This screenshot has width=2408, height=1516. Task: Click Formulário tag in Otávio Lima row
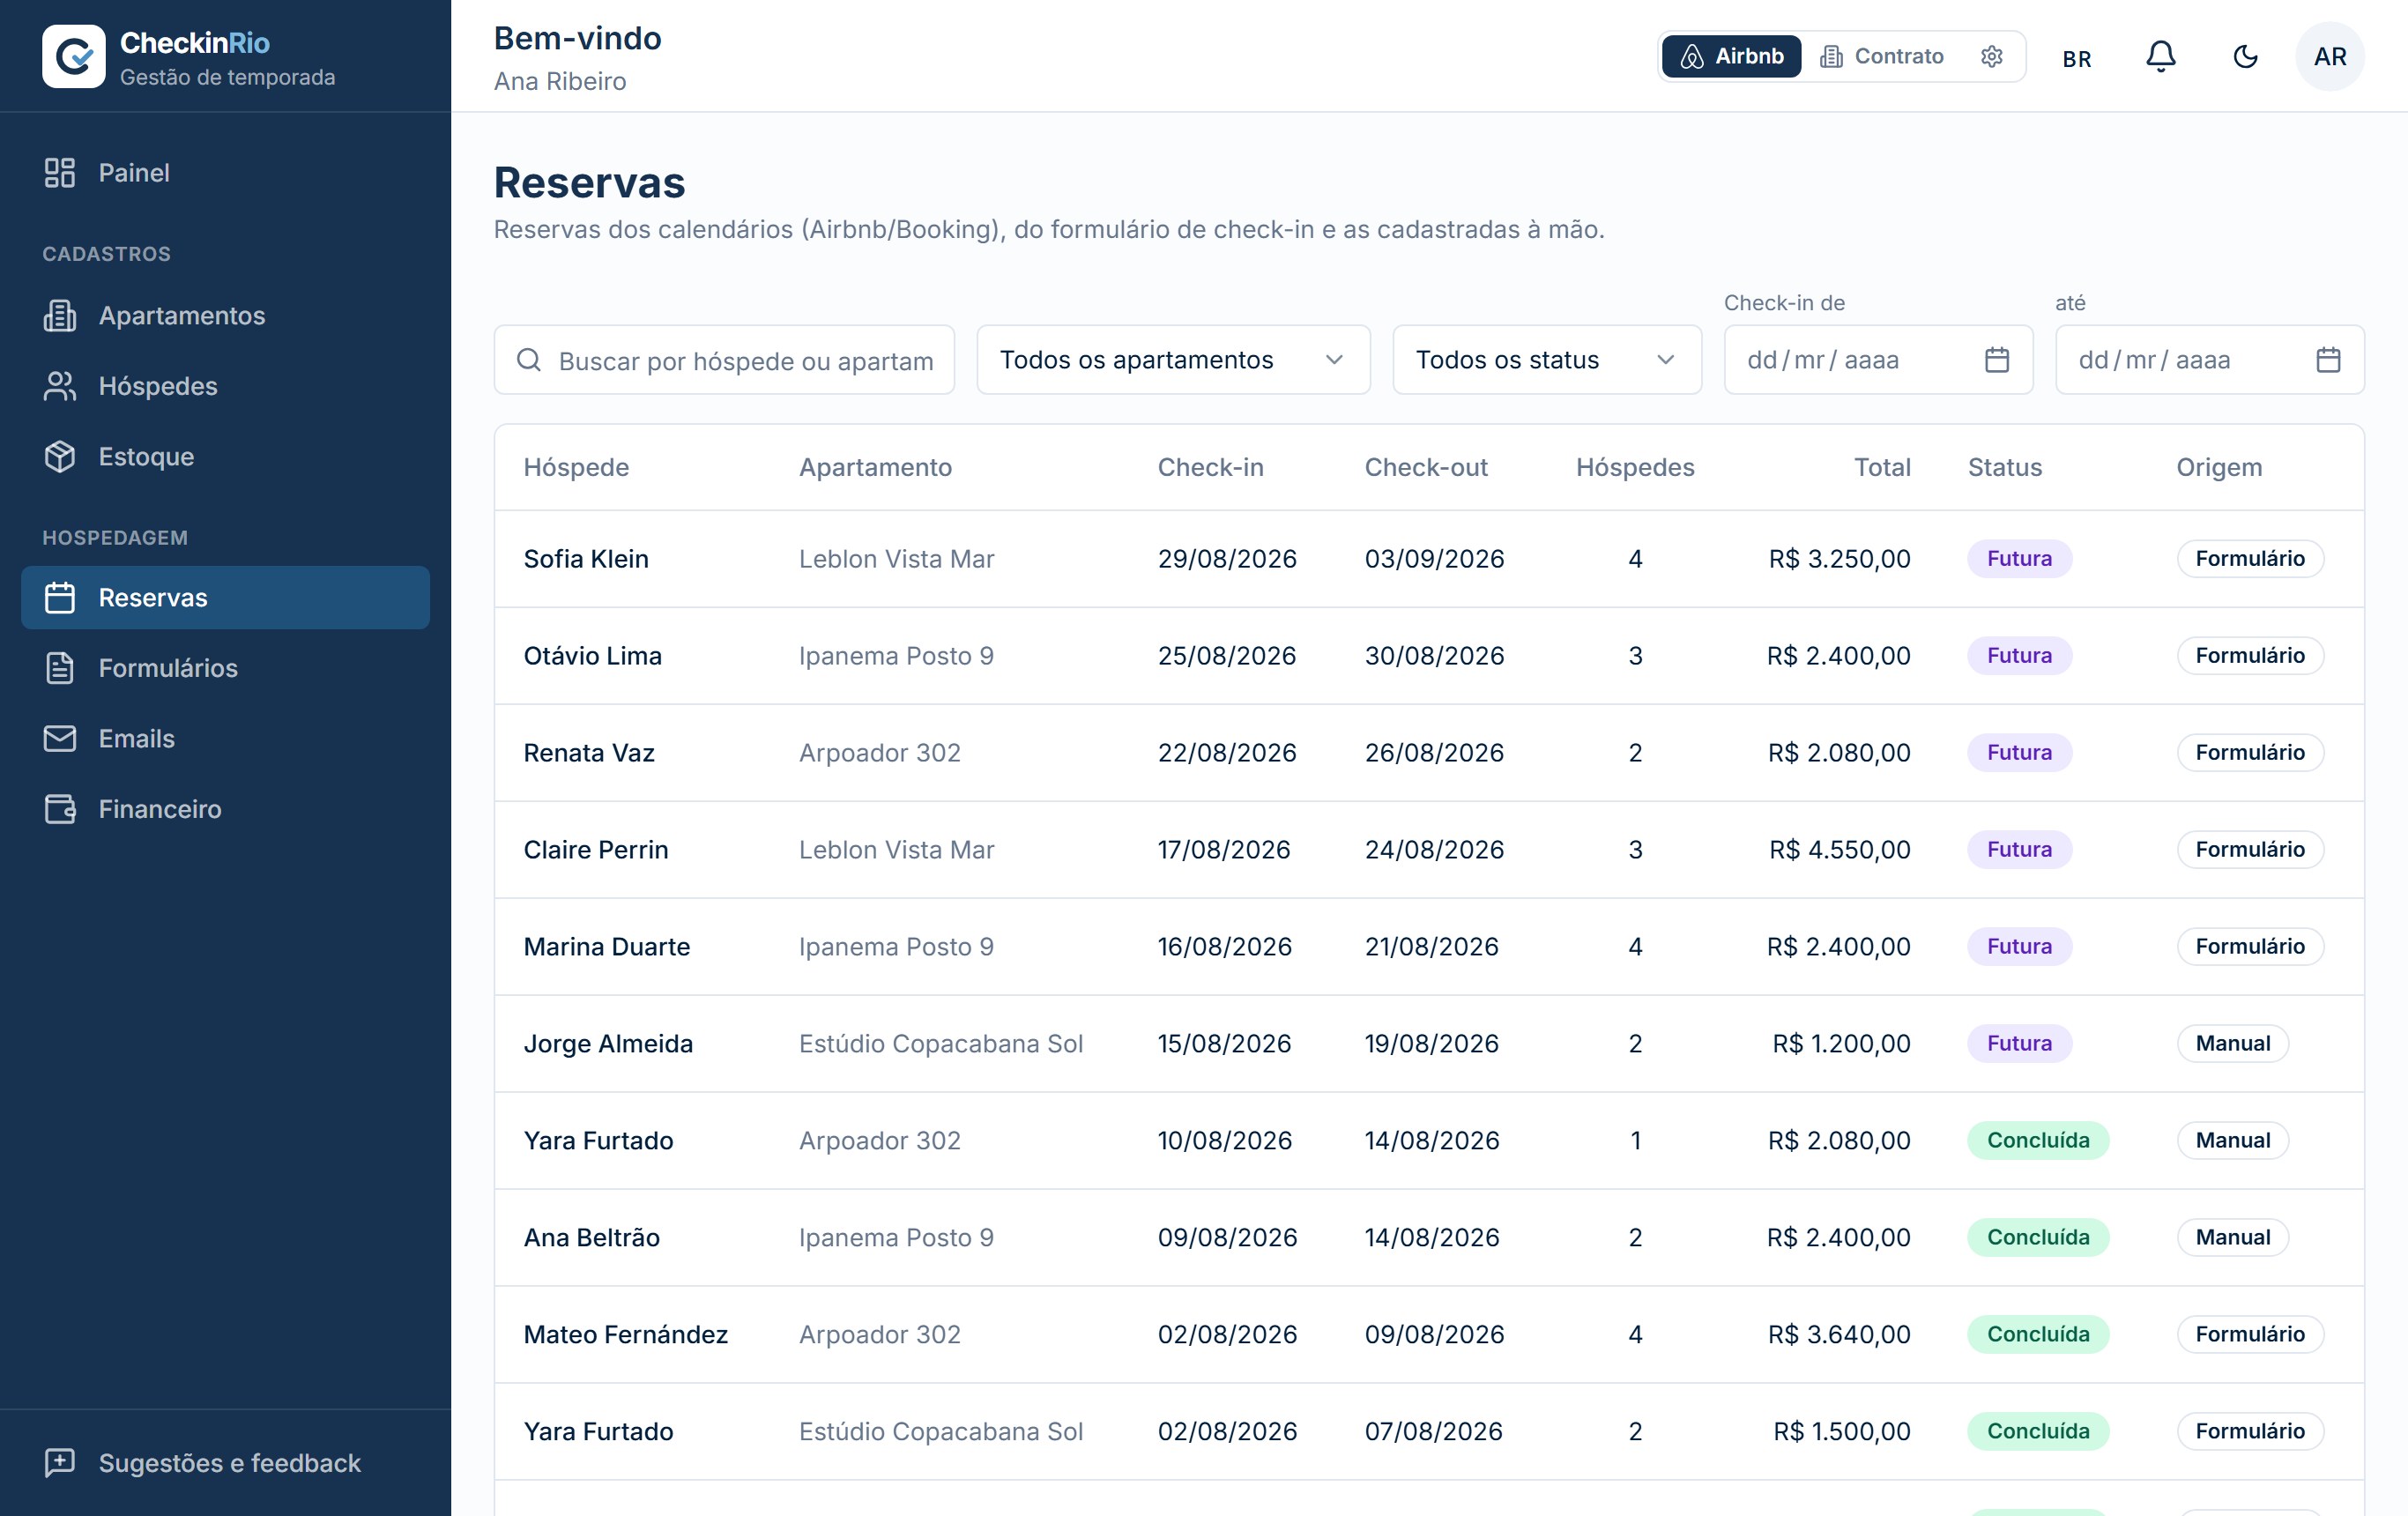[2250, 656]
